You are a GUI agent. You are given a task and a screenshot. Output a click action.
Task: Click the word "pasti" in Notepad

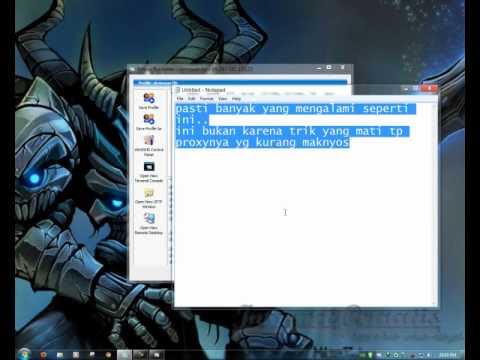pyautogui.click(x=192, y=108)
